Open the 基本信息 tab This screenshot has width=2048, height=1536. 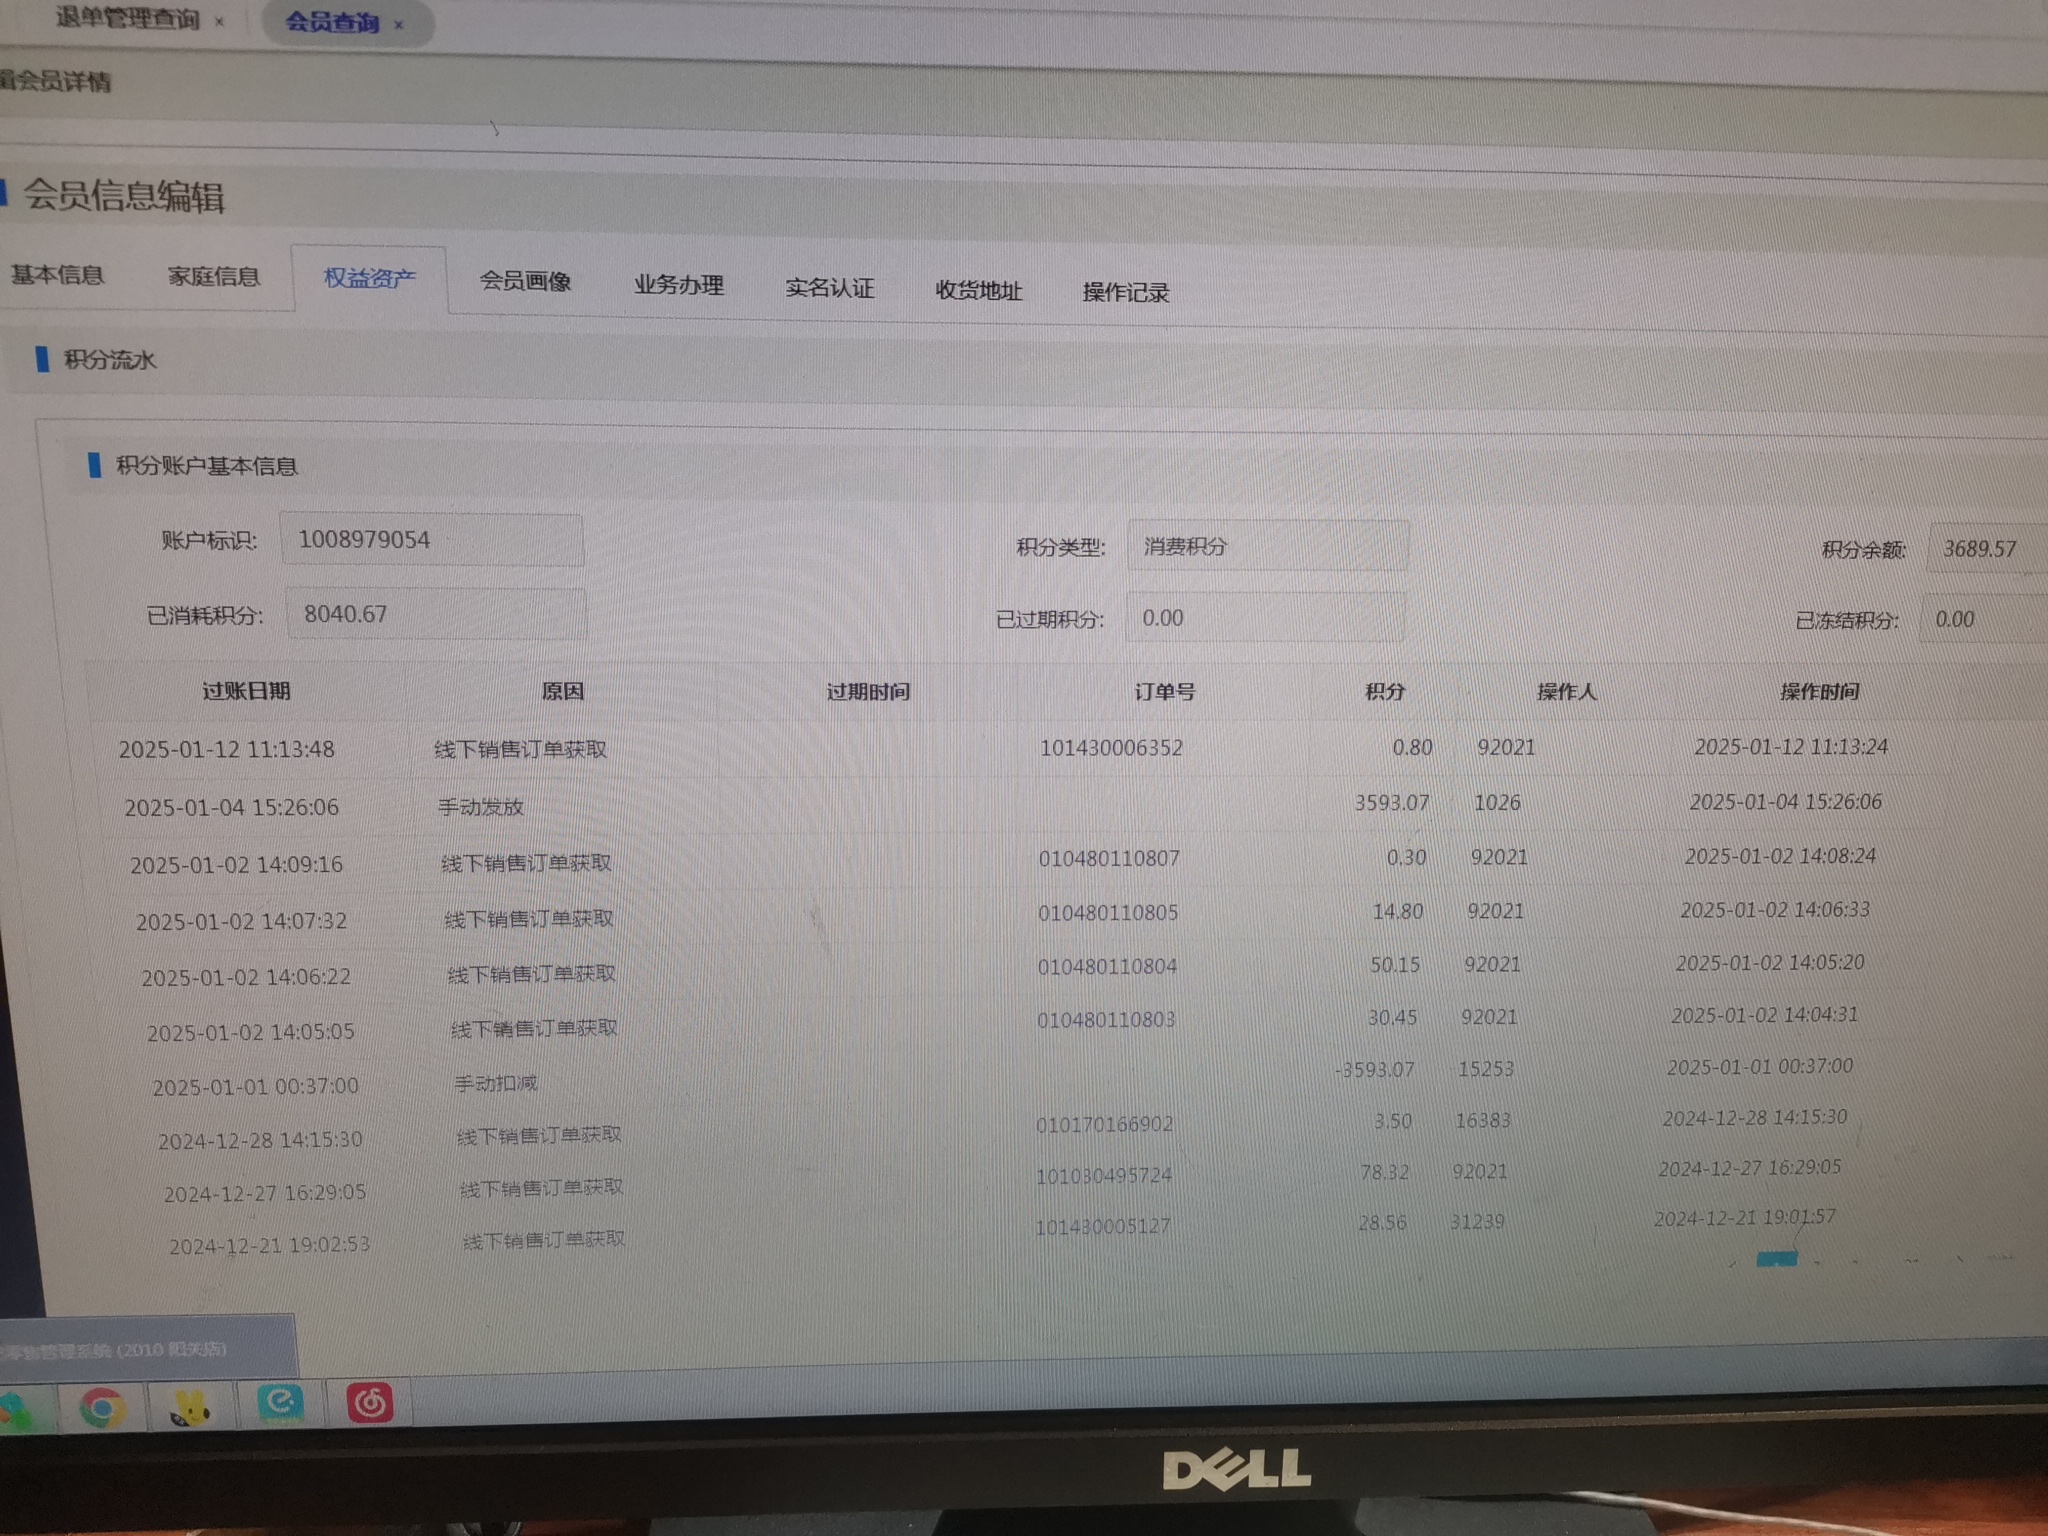click(x=57, y=275)
